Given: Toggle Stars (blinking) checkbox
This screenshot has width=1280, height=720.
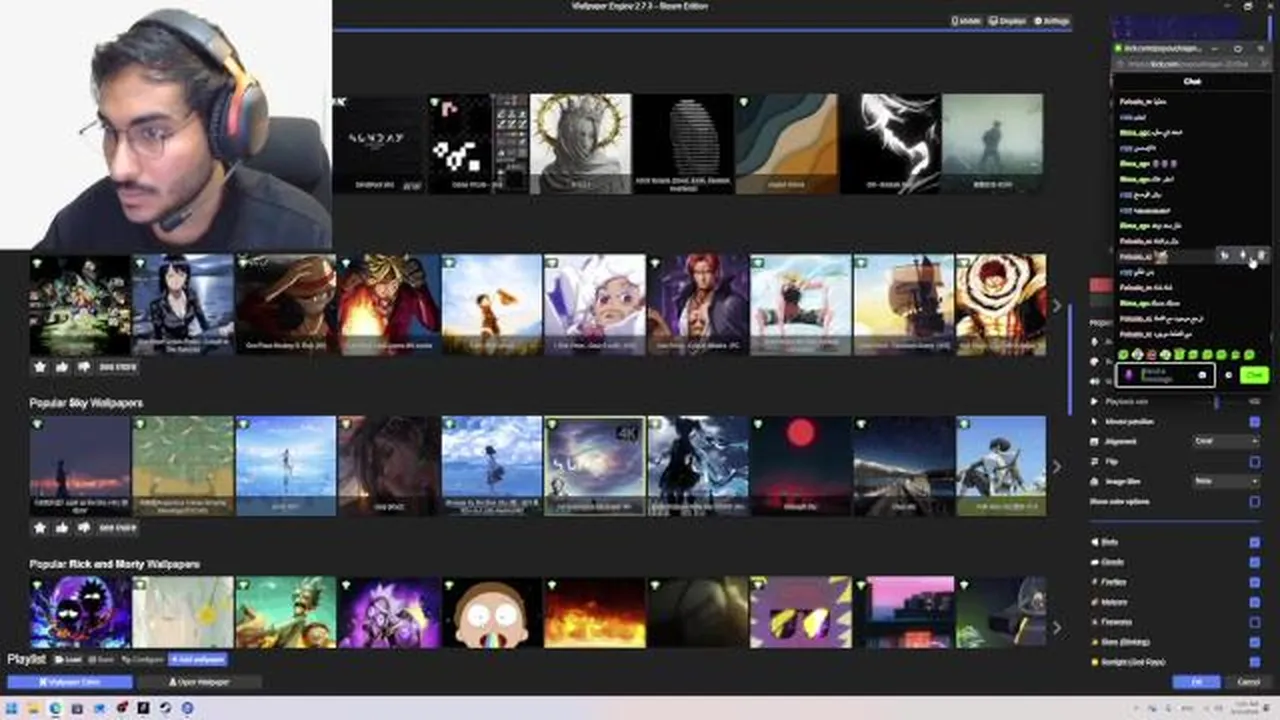Looking at the screenshot, I should 1255,642.
